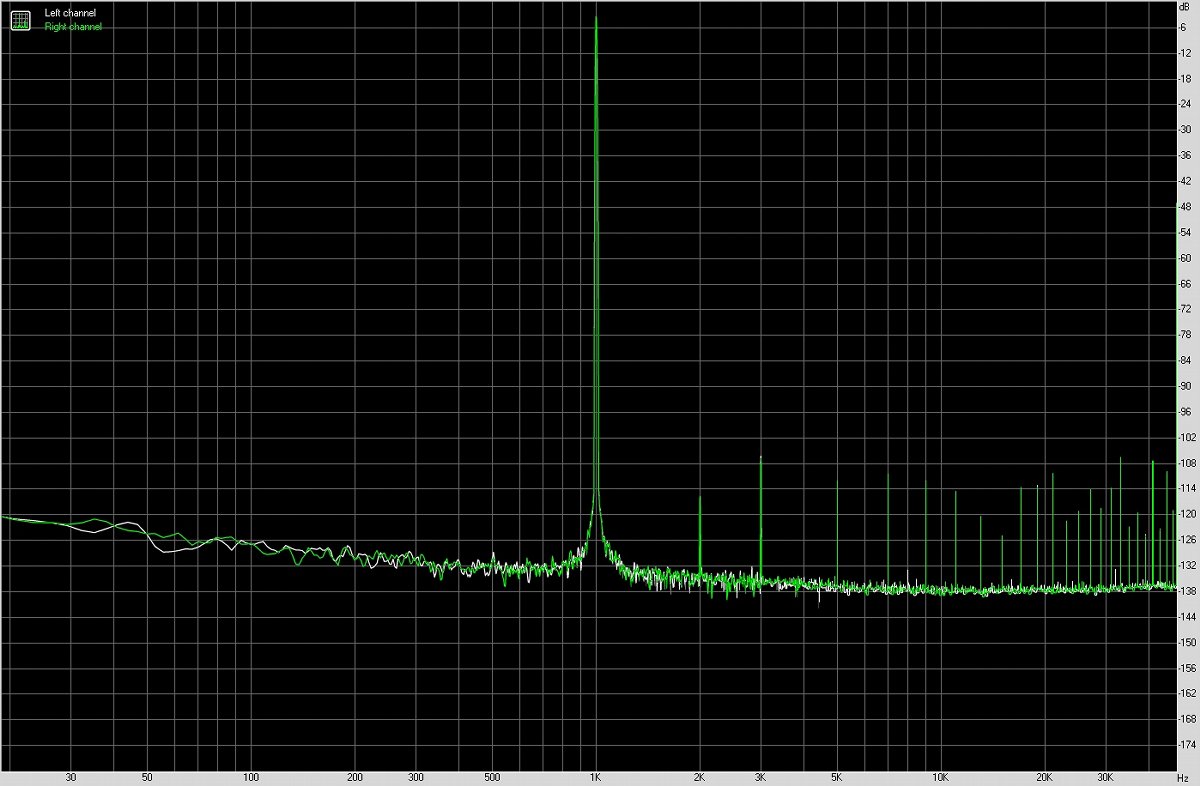
Task: Click the '-108' dB axis label
Action: [x=1187, y=464]
